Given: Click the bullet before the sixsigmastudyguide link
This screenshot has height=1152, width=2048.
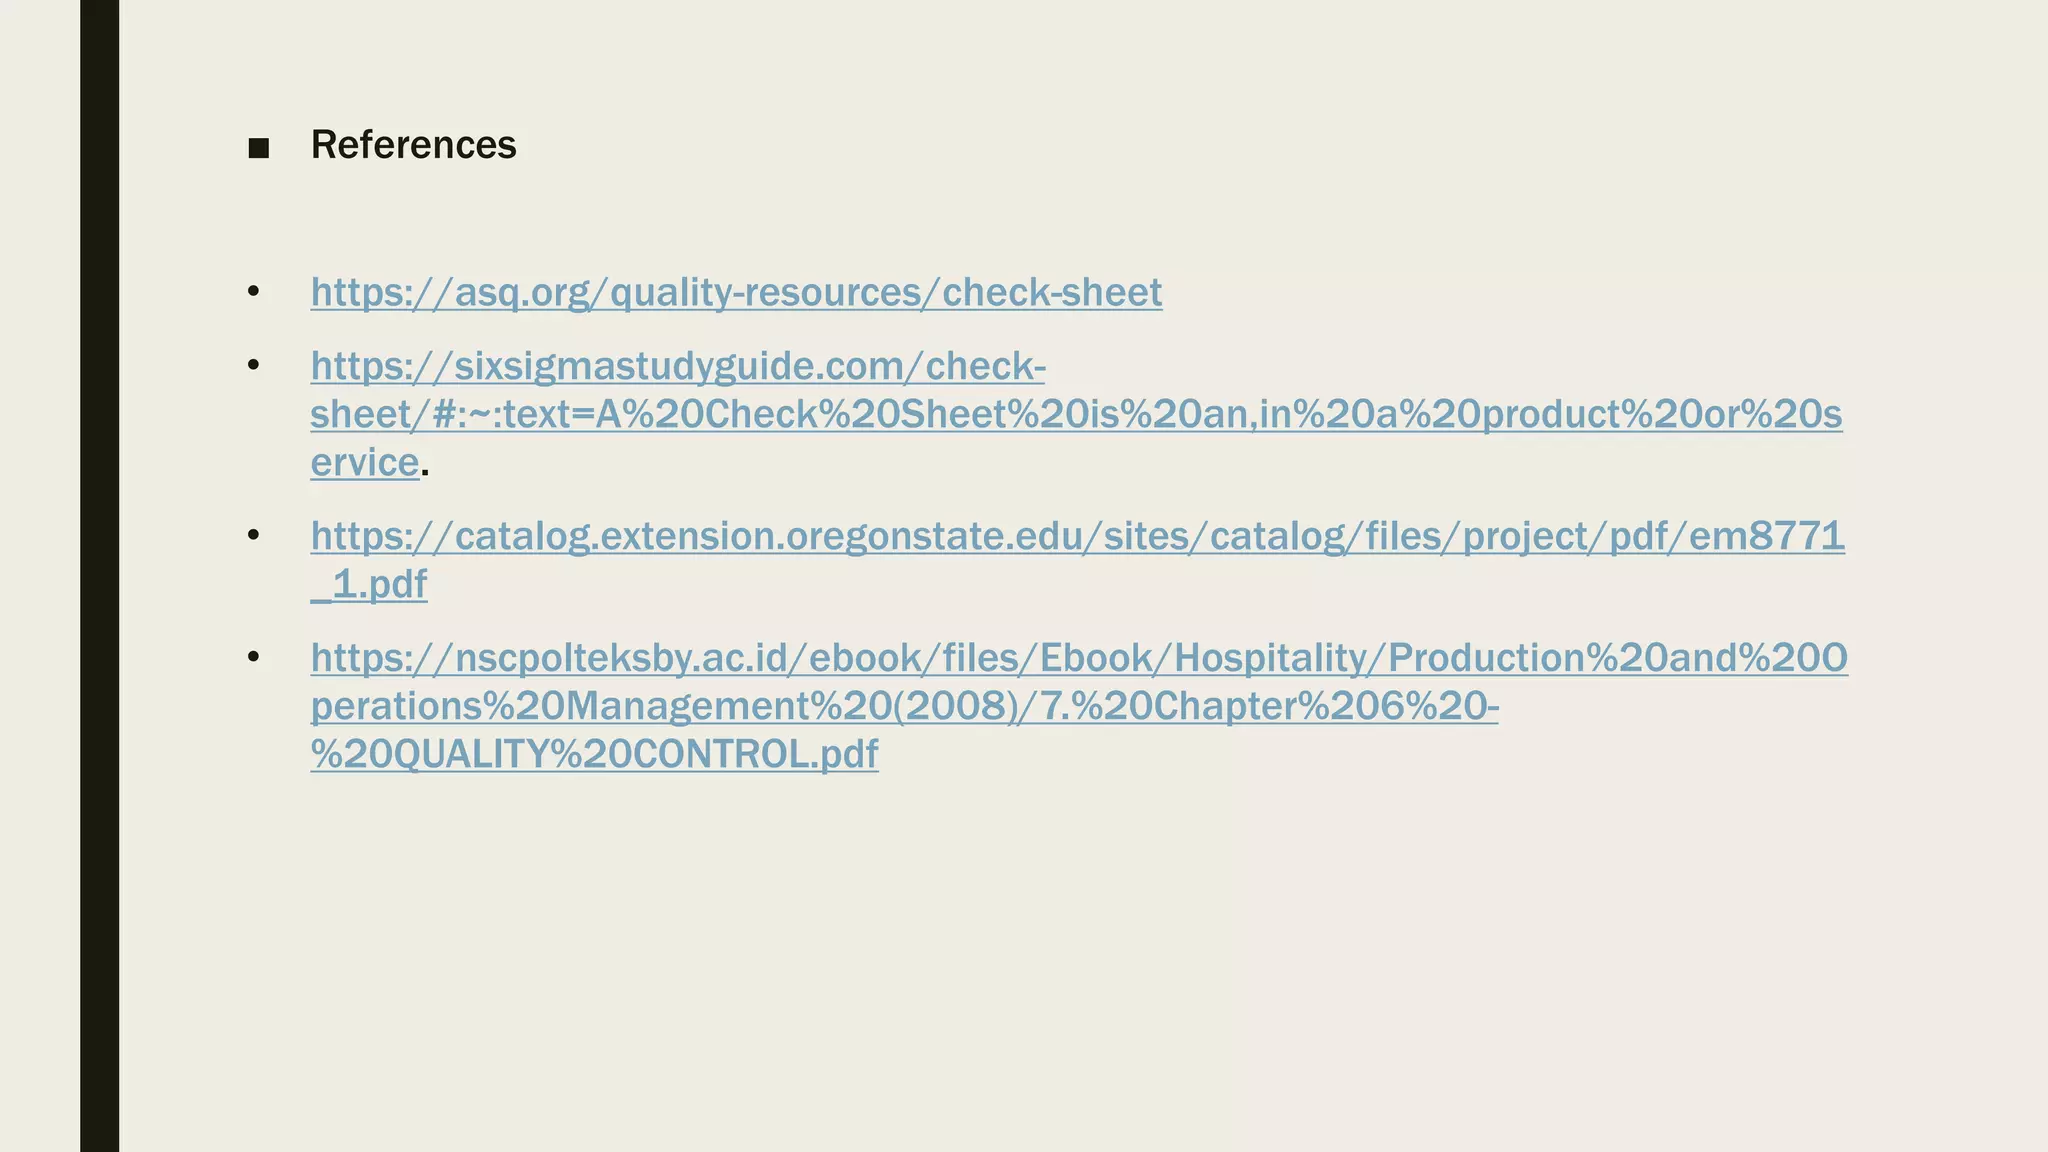Looking at the screenshot, I should pyautogui.click(x=254, y=366).
